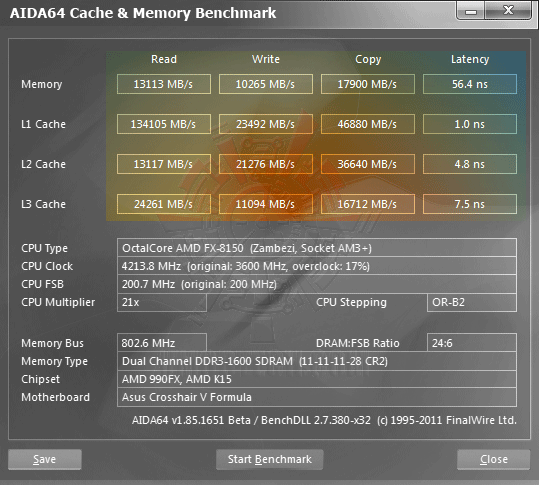The height and width of the screenshot is (485, 539).
Task: Select L2 Cache Write 21276 MB/s
Action: (x=266, y=164)
